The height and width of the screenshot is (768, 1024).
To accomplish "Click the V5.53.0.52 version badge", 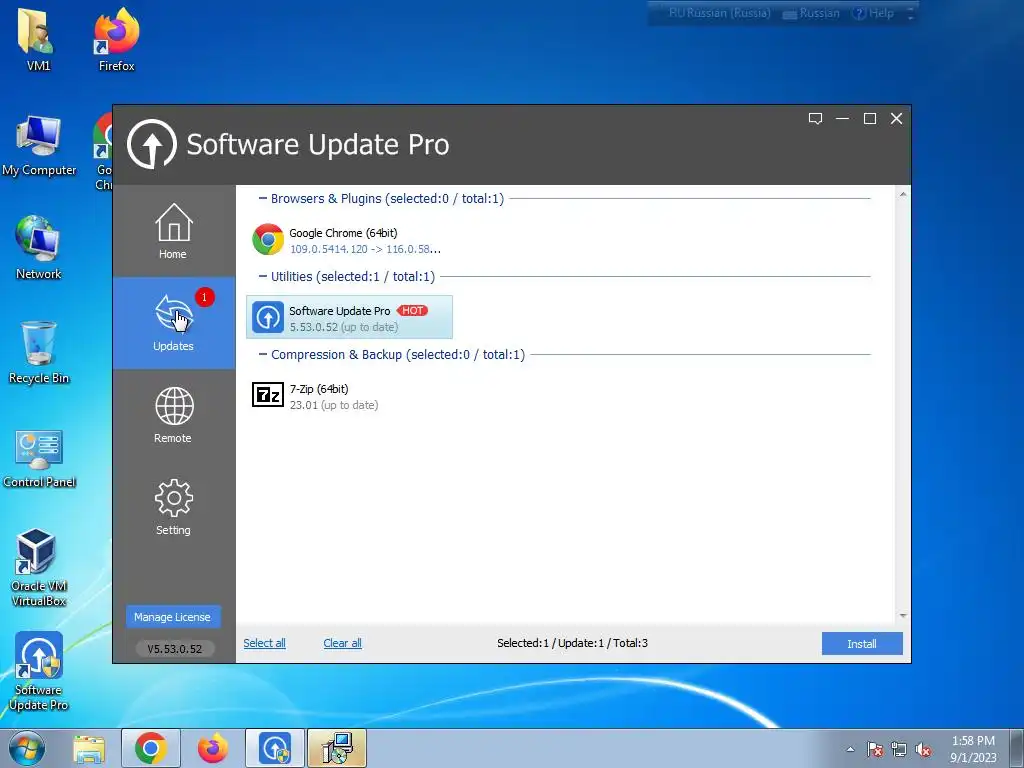I will click(x=174, y=648).
